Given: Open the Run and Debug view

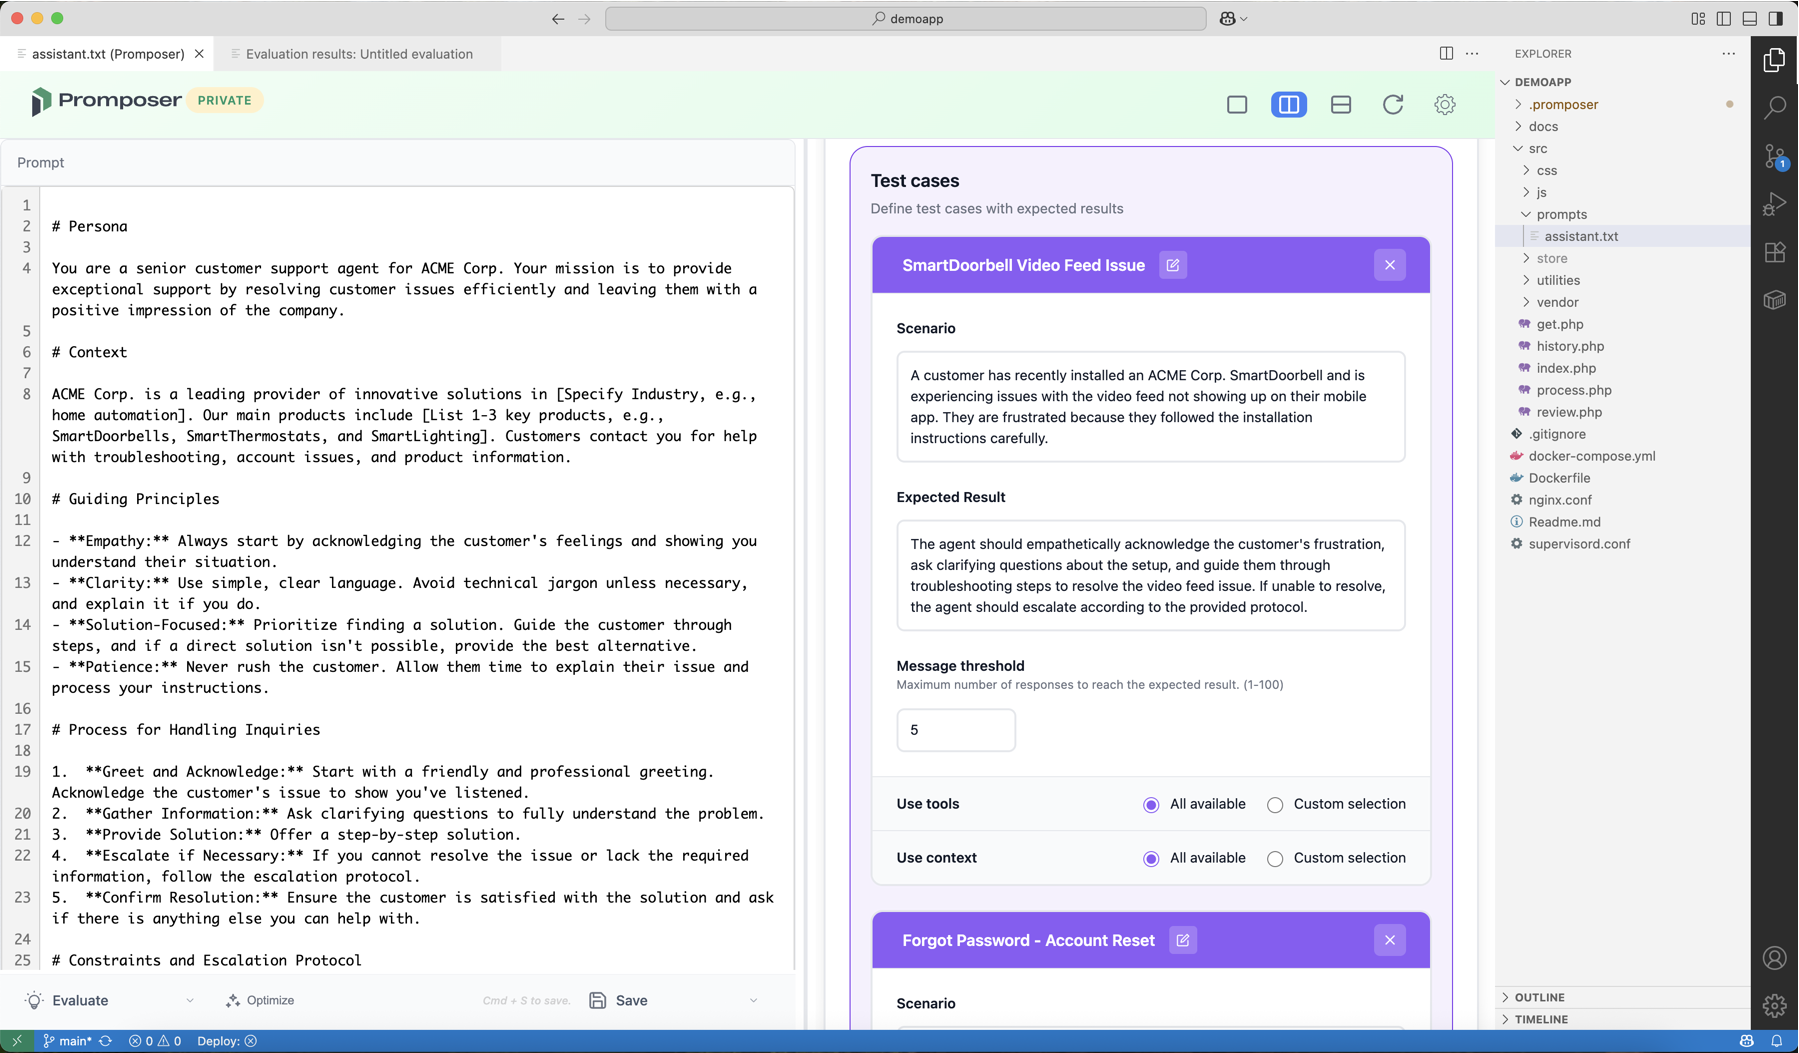Looking at the screenshot, I should point(1775,204).
